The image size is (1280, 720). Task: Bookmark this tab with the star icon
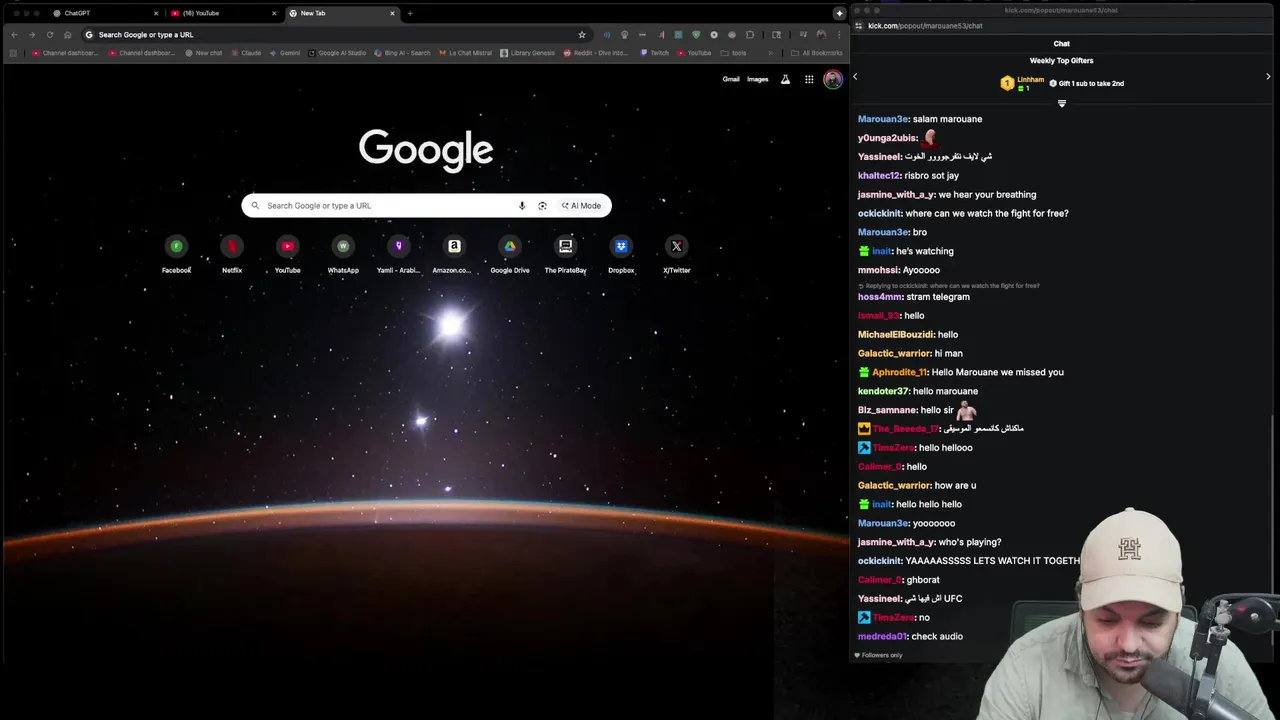pyautogui.click(x=582, y=35)
